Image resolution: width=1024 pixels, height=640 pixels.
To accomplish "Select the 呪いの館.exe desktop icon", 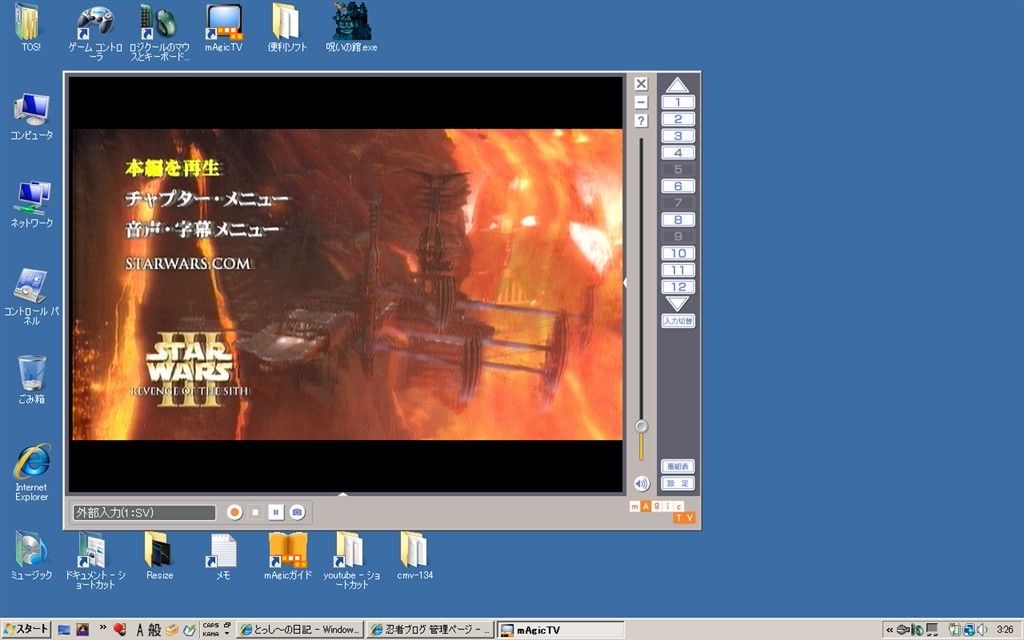I will tap(351, 27).
